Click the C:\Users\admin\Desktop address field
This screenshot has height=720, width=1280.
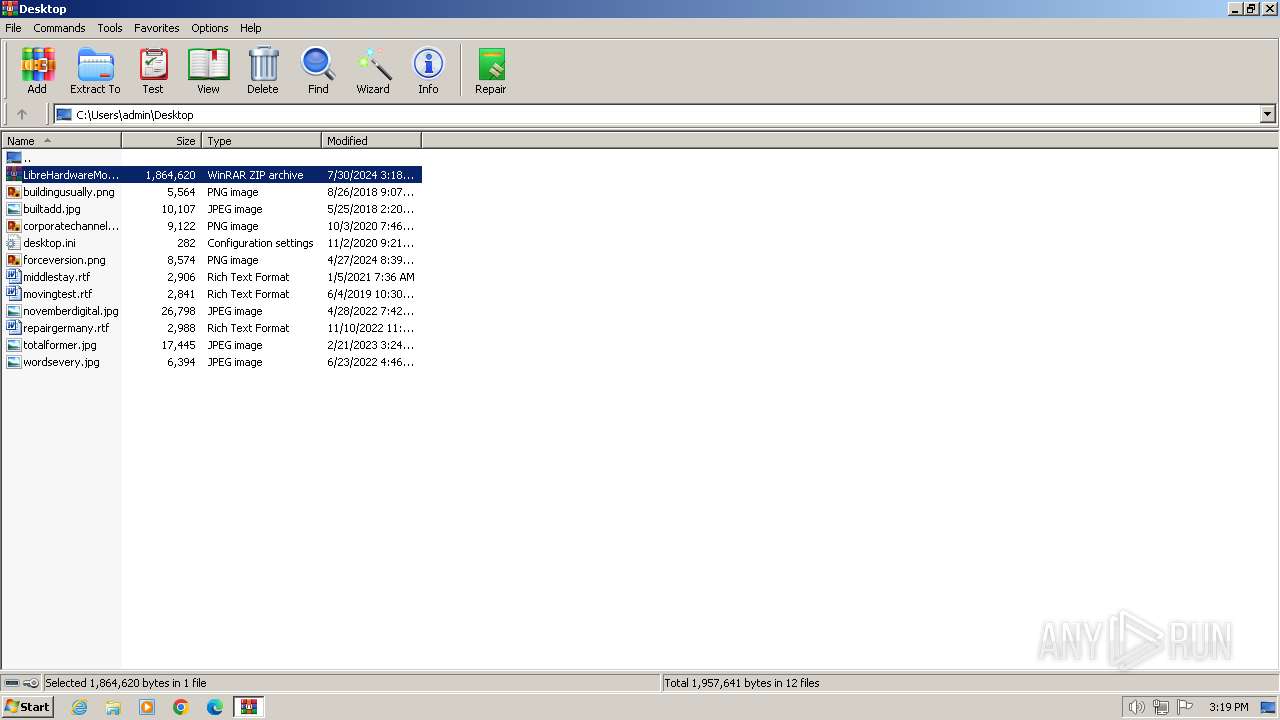tap(657, 114)
